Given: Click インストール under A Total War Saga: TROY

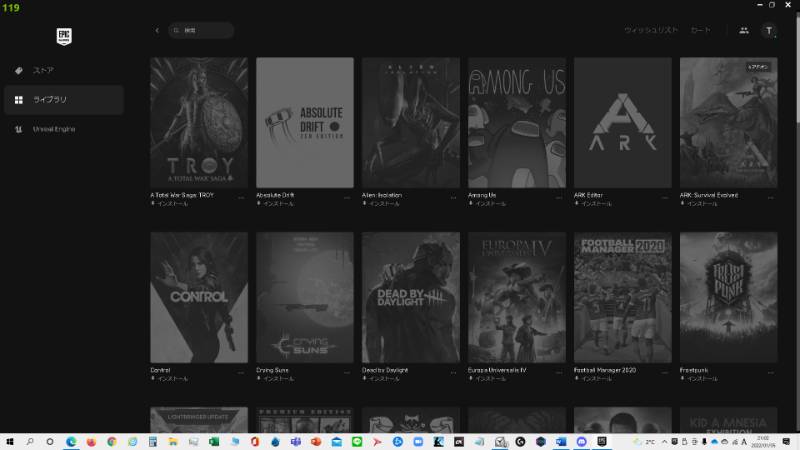Looking at the screenshot, I should click(169, 204).
